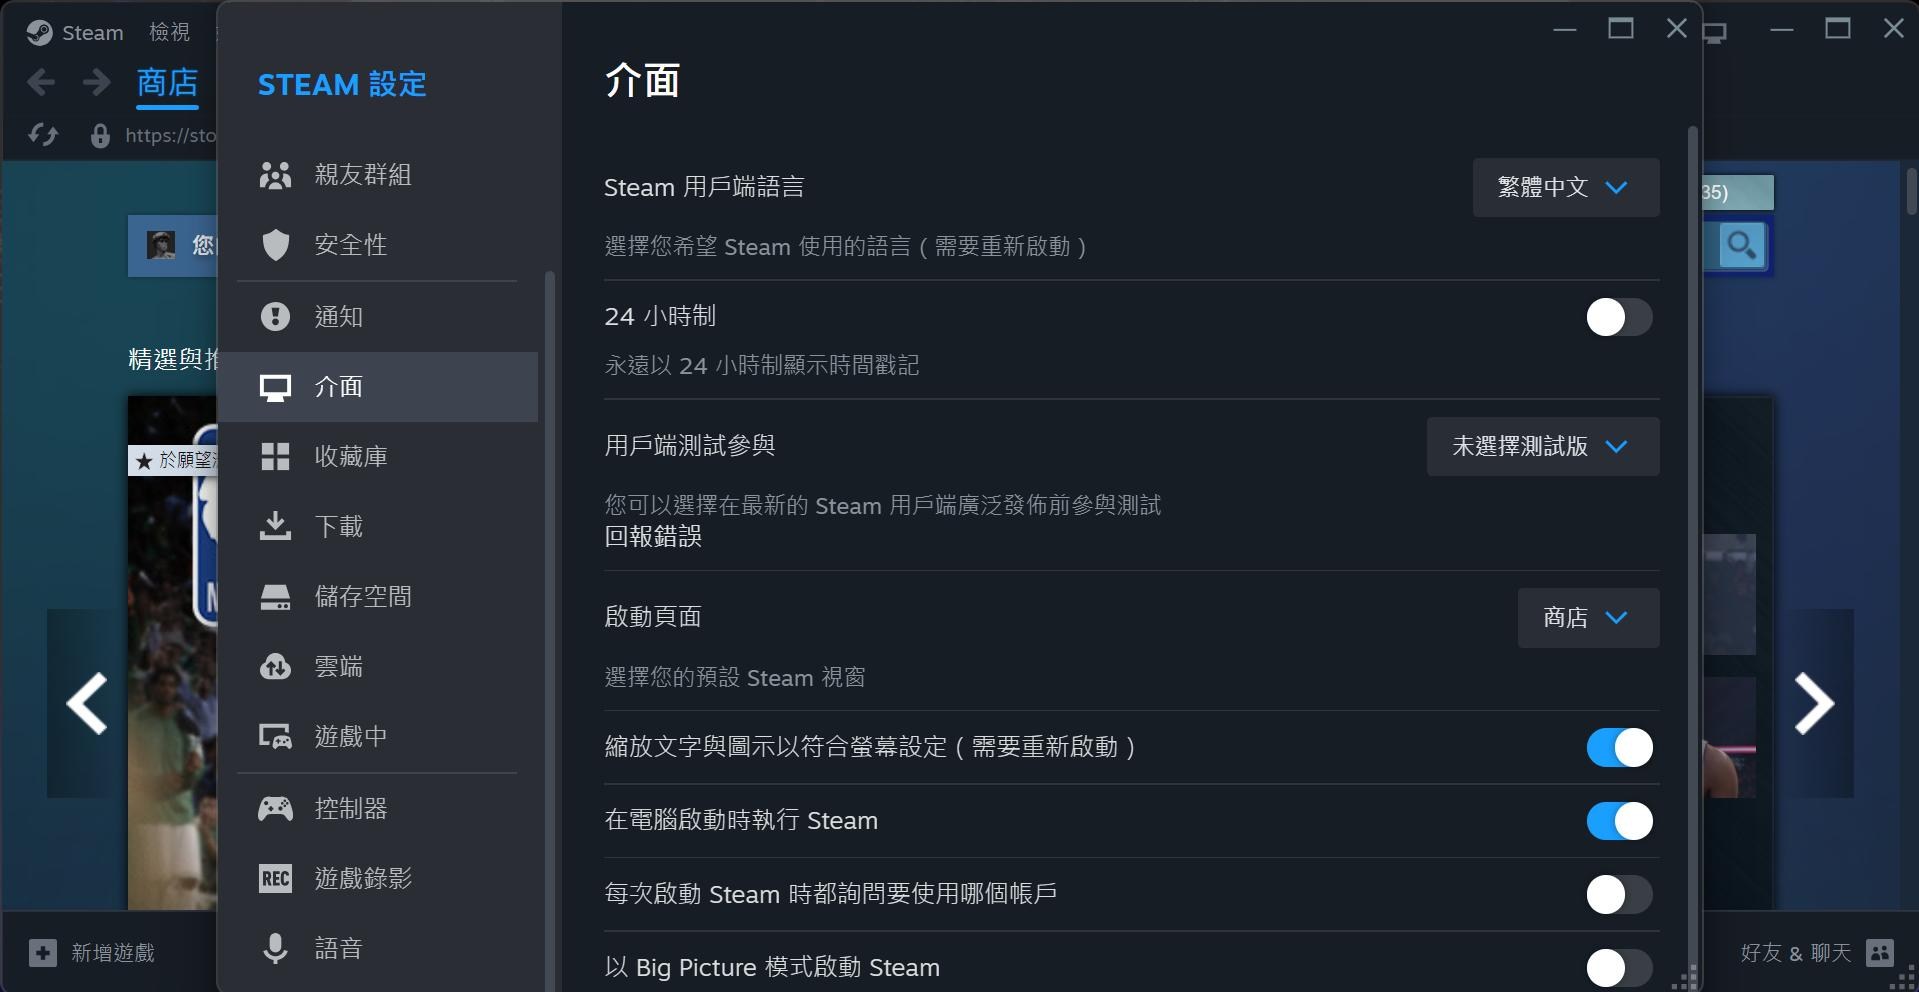Screen dimensions: 1919x992
Task: Toggle 縮放文字與圖示以符合螢幕設定 switch off
Action: click(x=1619, y=748)
